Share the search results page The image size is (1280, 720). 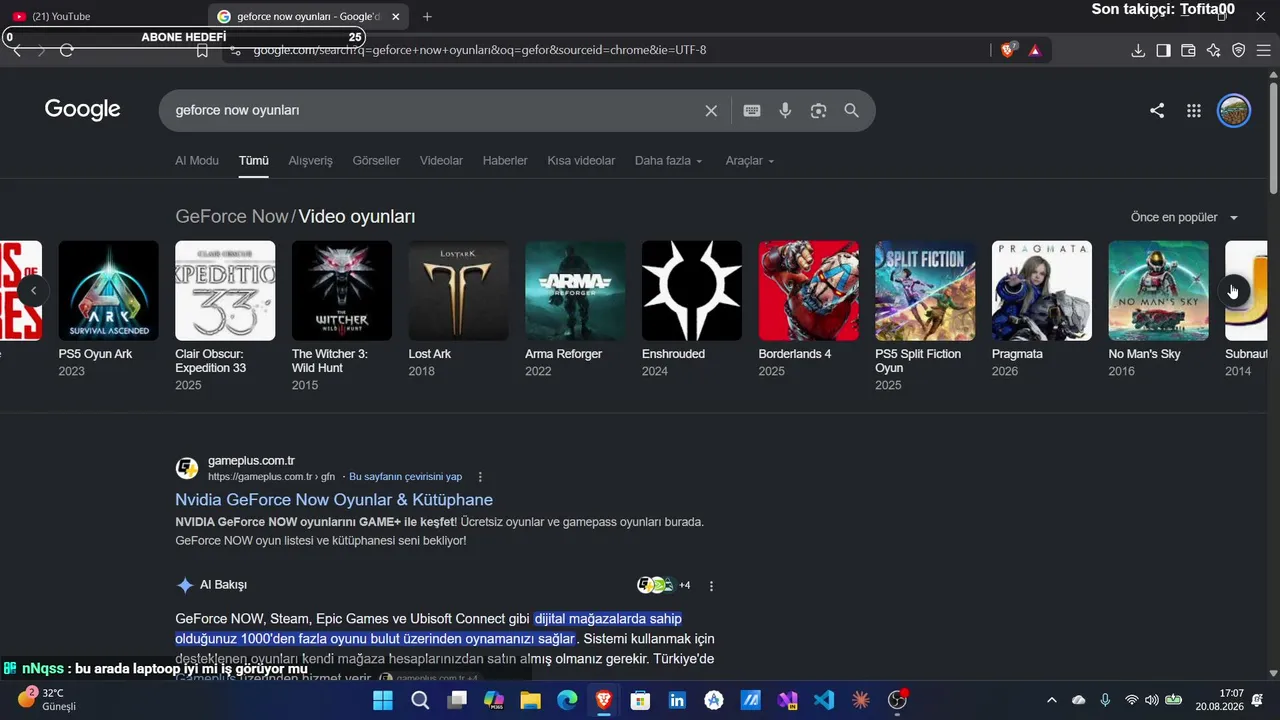coord(1157,111)
